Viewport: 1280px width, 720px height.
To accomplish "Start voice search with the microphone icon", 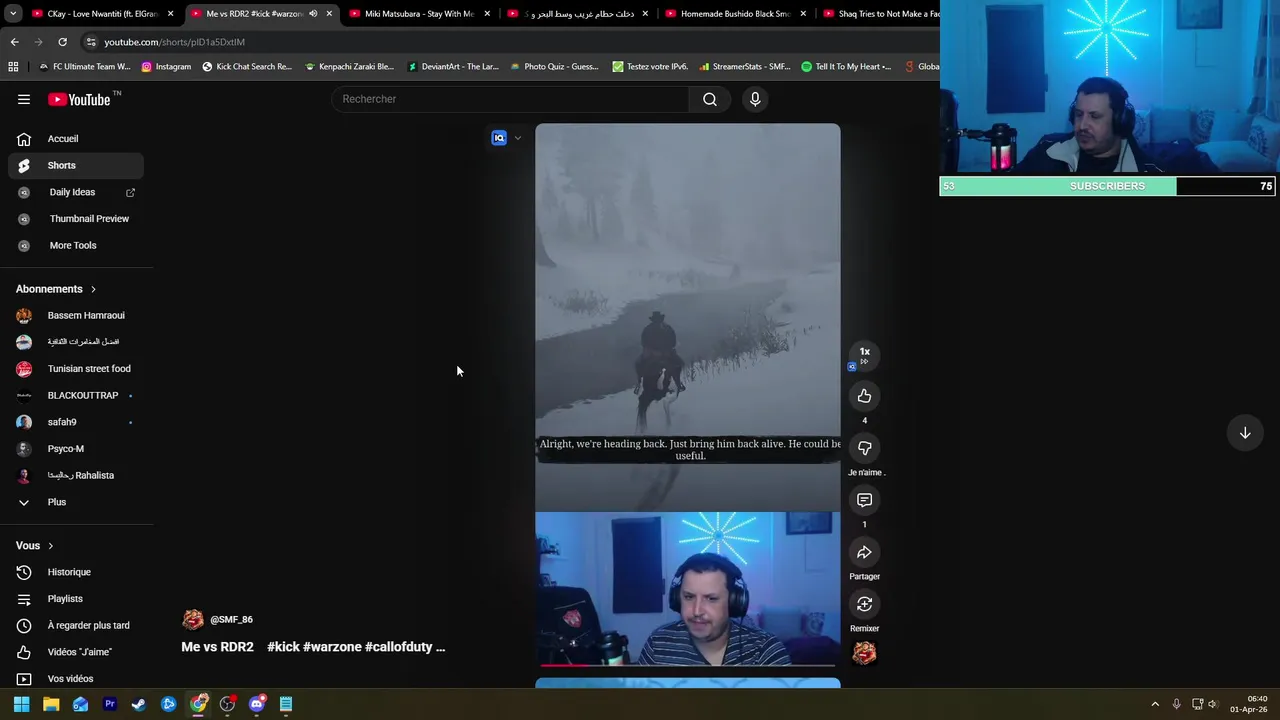I will point(755,99).
